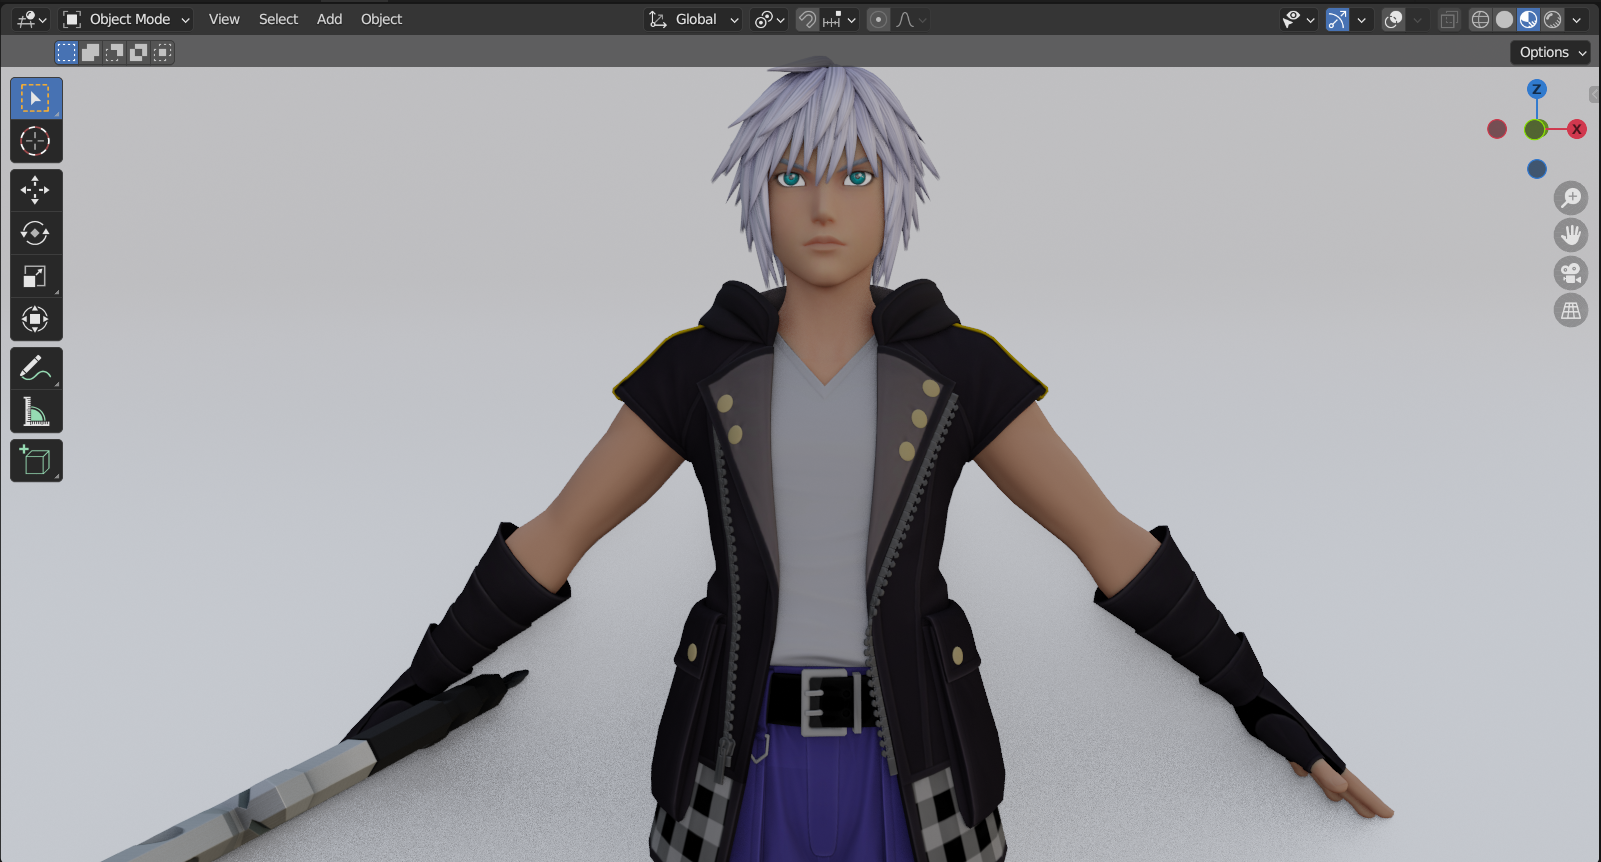Toggle proportional editing button
Viewport: 1601px width, 862px height.
878,19
